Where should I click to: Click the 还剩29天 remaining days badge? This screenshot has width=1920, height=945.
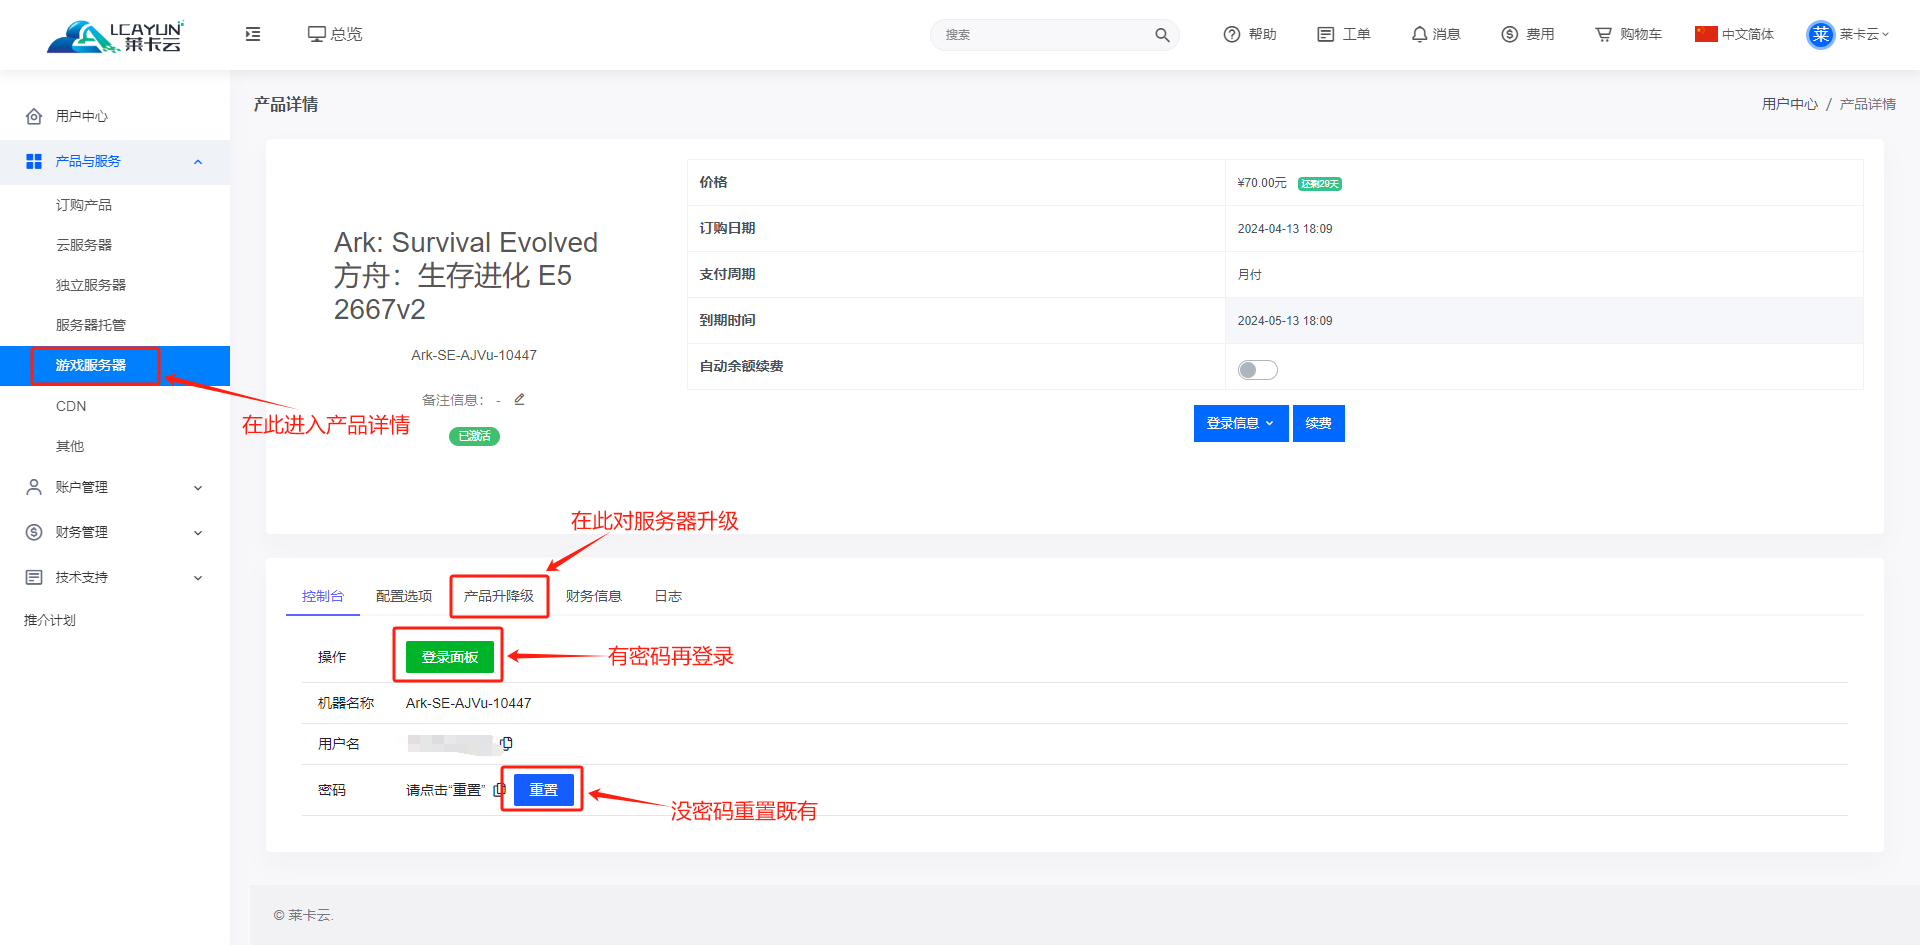pos(1320,184)
